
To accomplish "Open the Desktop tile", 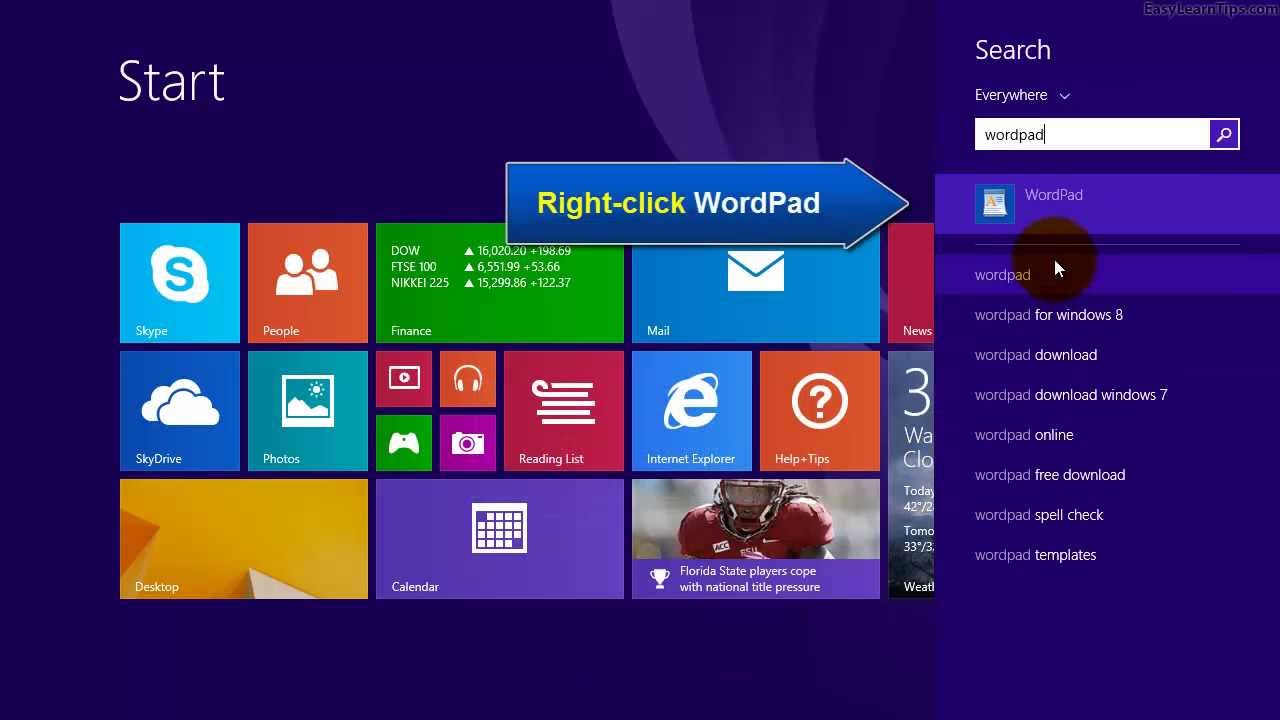I will click(244, 539).
